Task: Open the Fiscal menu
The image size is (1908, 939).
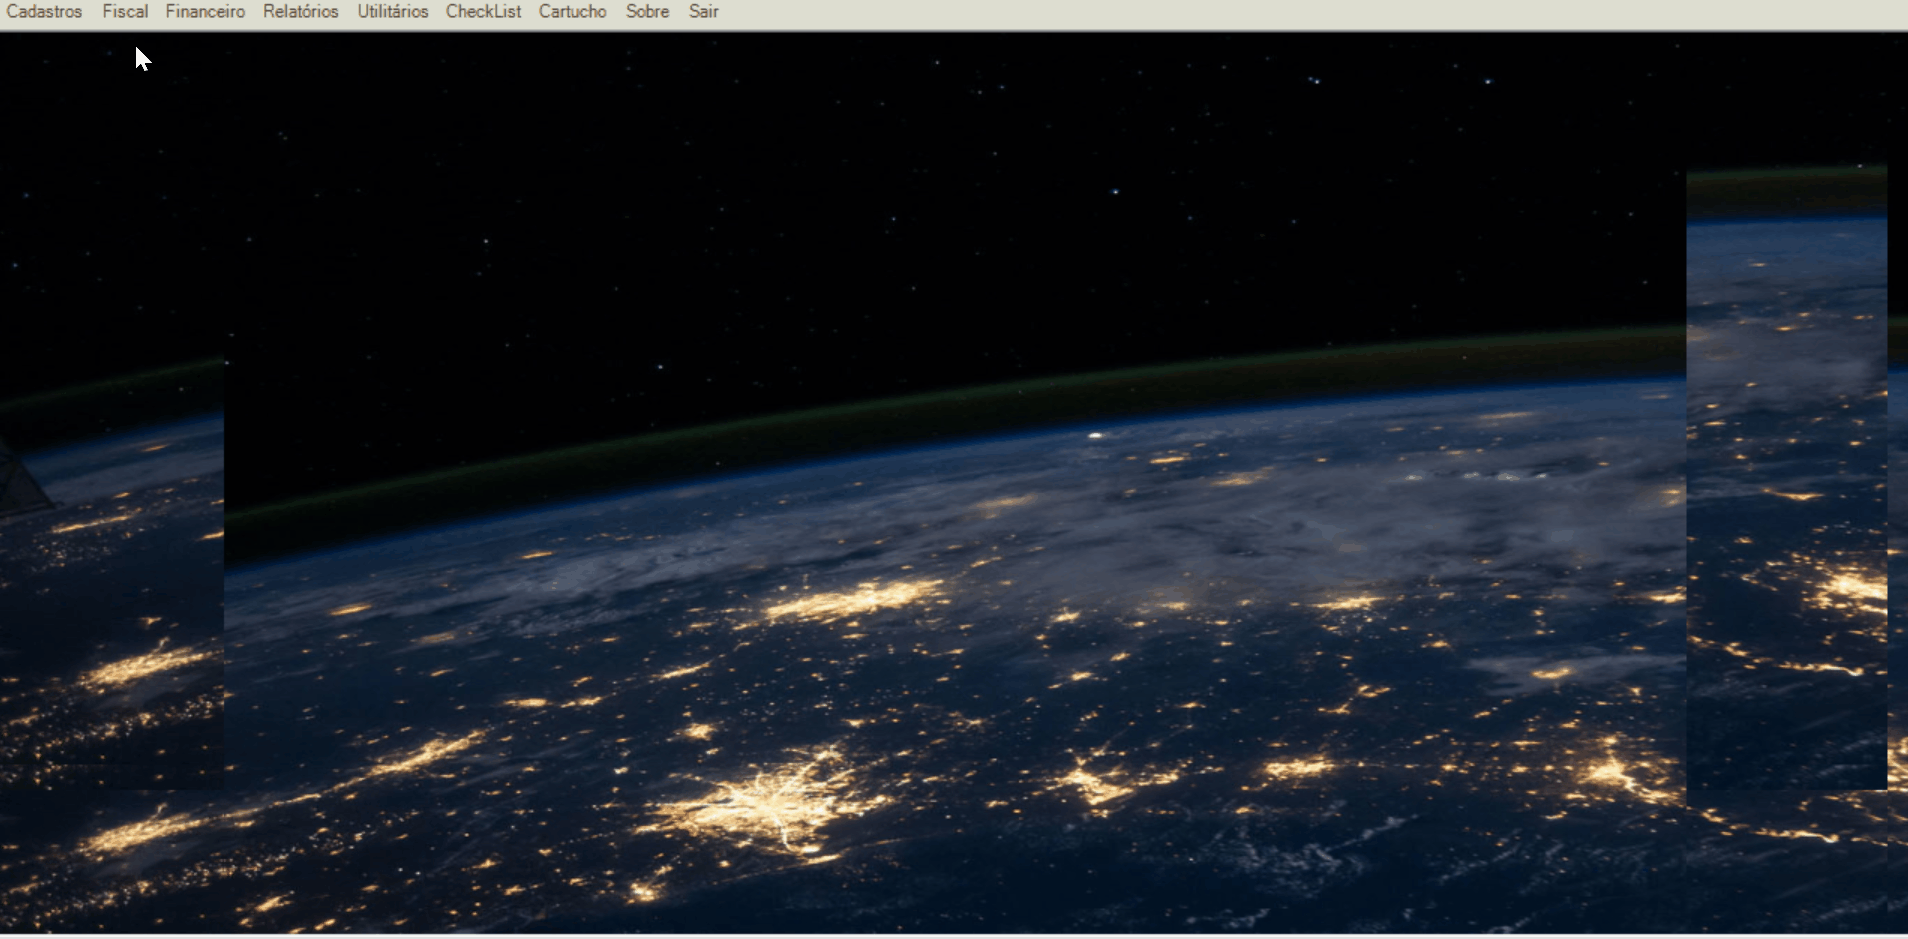Action: coord(125,12)
